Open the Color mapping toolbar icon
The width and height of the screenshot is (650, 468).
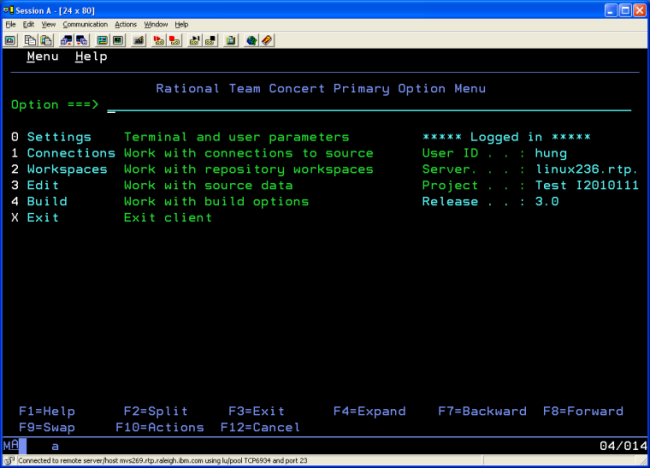(x=118, y=40)
